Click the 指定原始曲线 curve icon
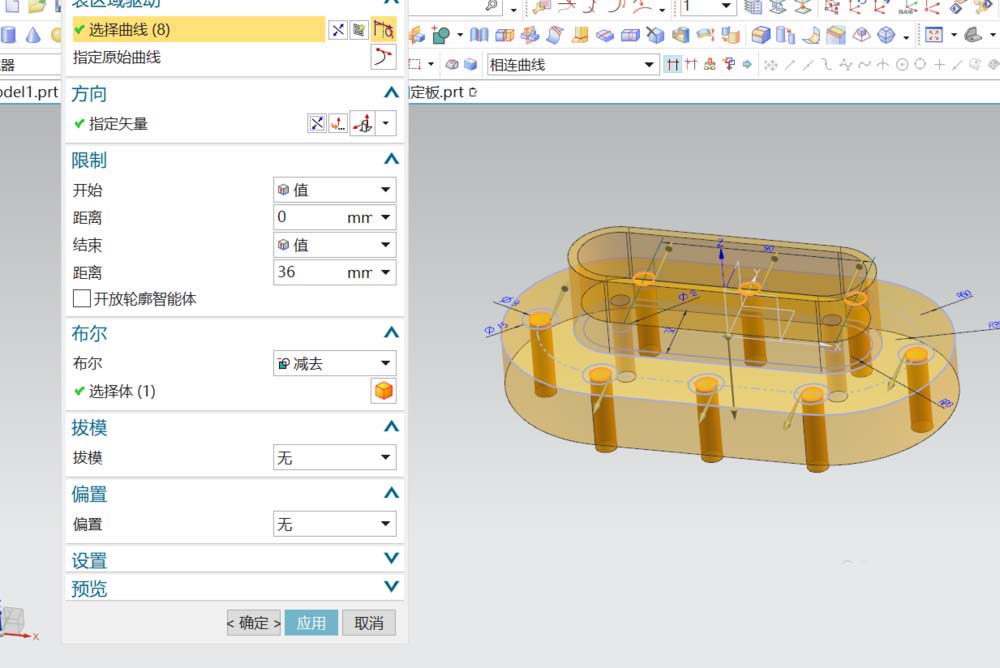The height and width of the screenshot is (668, 1000). click(x=383, y=57)
